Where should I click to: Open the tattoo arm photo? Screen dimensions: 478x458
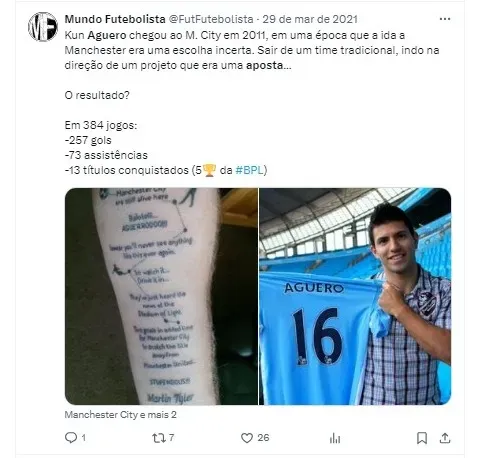coord(161,296)
